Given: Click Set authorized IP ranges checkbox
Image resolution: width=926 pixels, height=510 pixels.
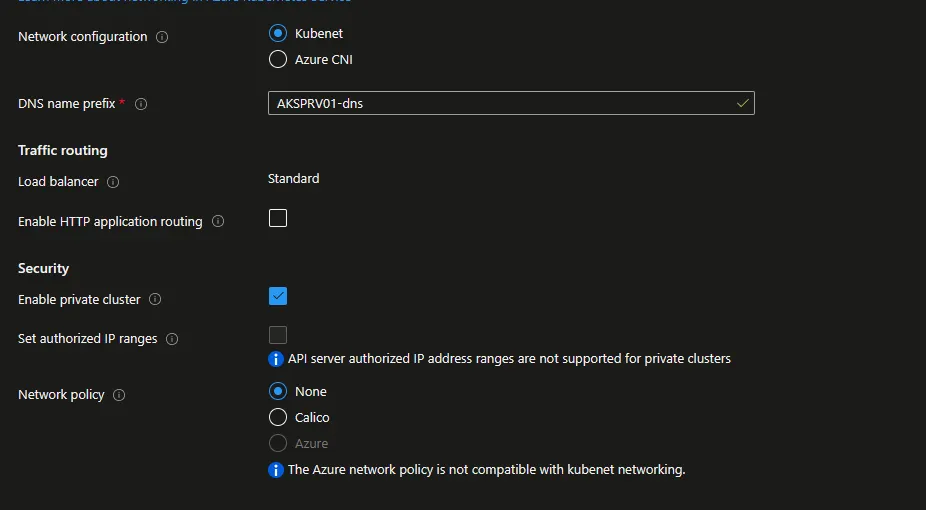Looking at the screenshot, I should [x=278, y=335].
